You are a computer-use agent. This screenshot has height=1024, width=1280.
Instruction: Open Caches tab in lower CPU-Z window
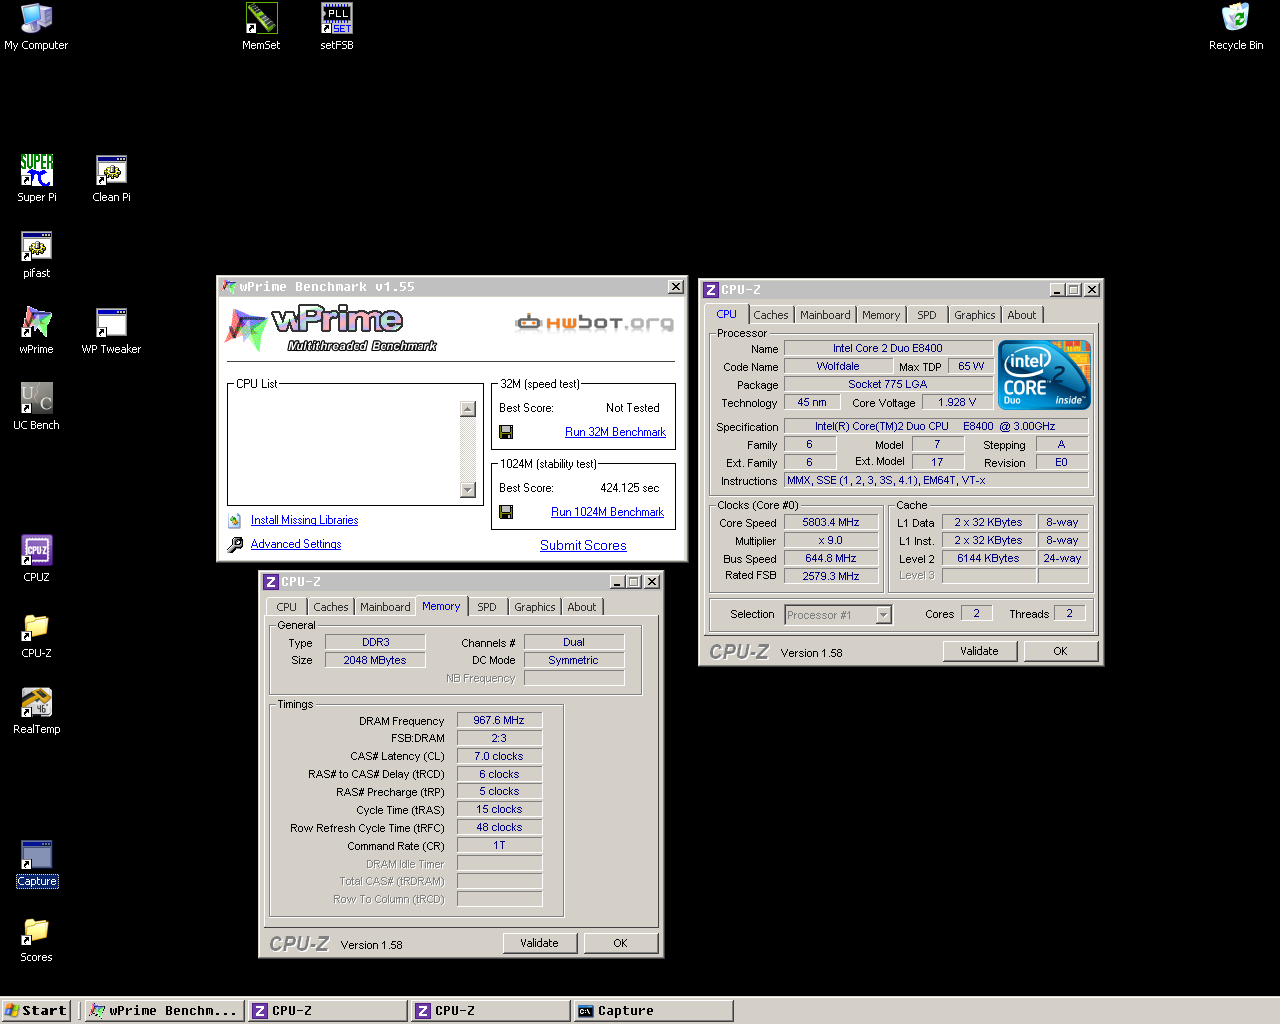click(331, 607)
